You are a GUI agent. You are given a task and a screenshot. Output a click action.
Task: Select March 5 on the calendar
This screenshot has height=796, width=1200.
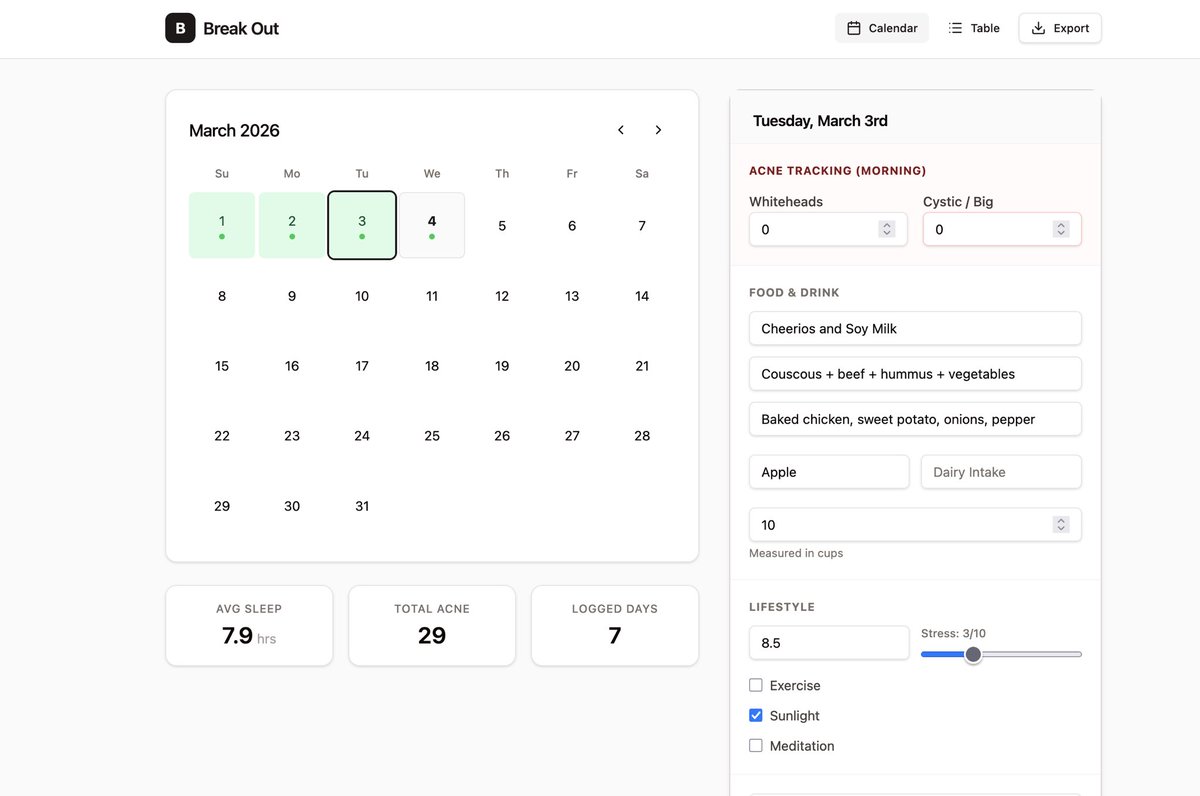pos(502,225)
